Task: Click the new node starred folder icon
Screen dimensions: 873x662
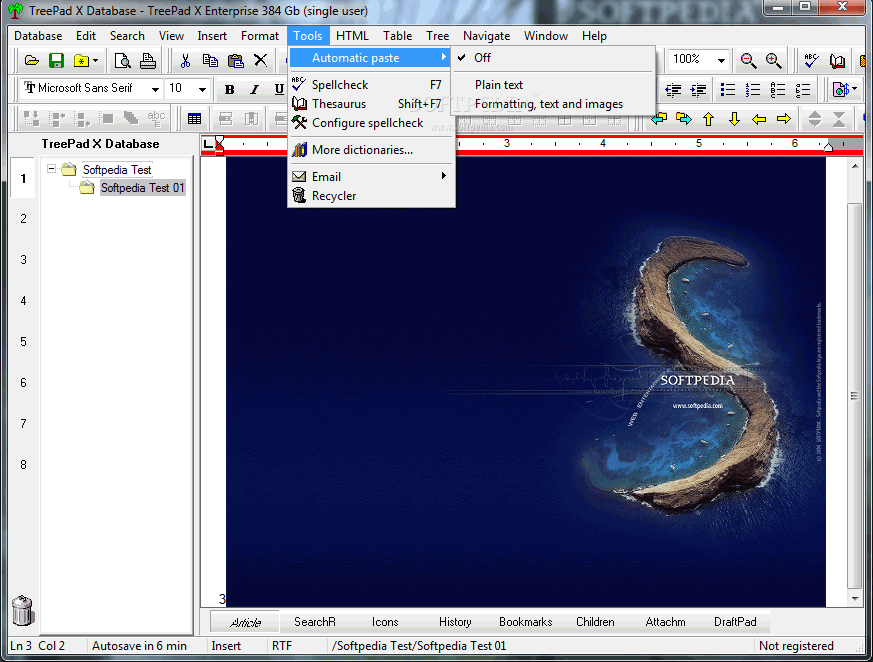Action: pyautogui.click(x=81, y=60)
